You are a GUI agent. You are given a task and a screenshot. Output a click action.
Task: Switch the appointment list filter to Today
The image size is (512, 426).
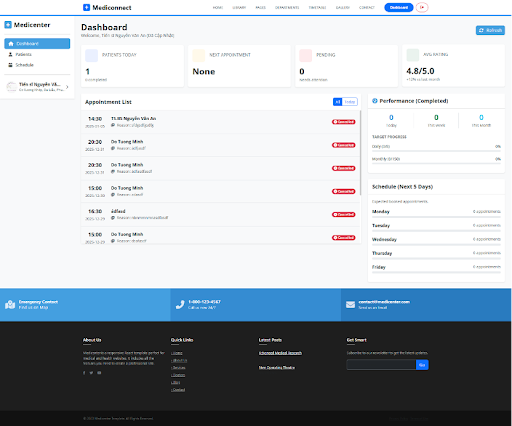(x=350, y=102)
